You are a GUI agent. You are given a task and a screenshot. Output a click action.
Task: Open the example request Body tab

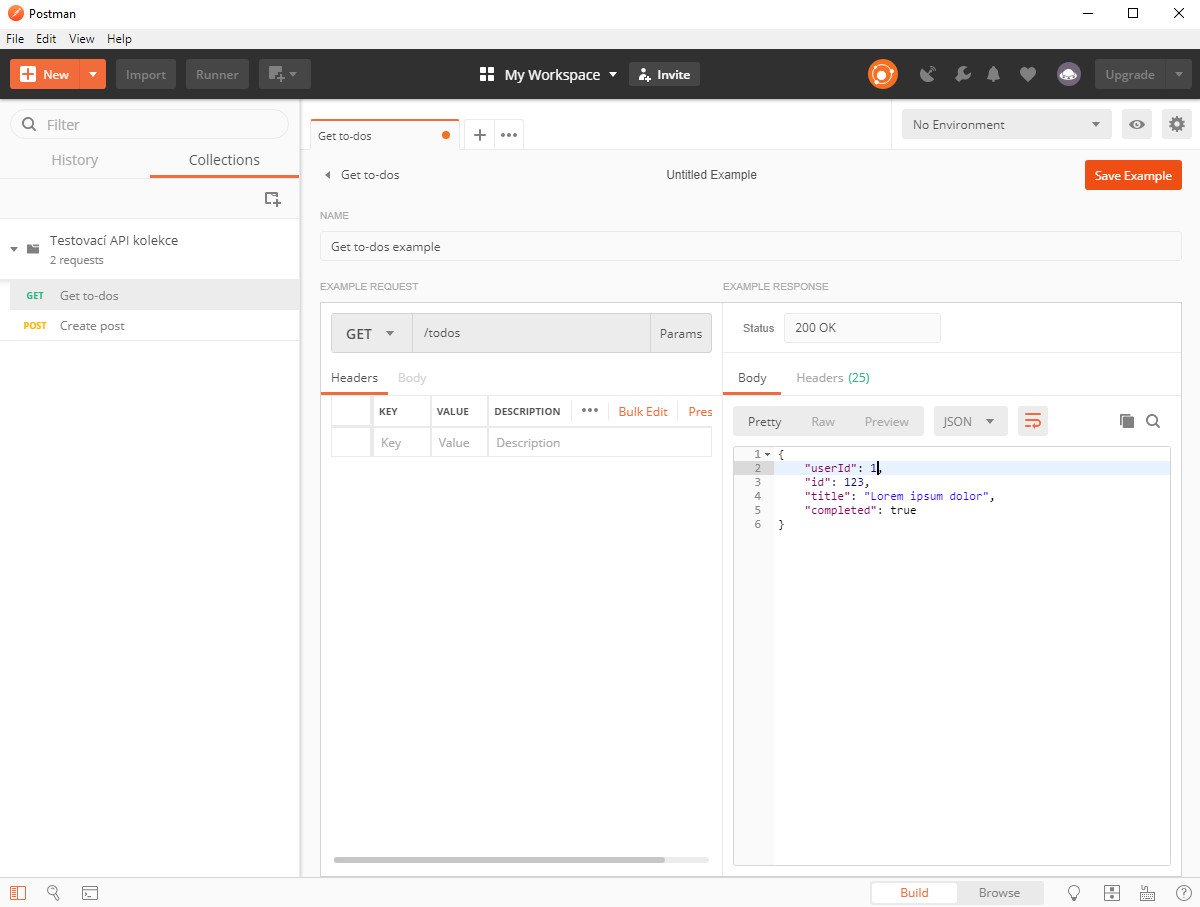pyautogui.click(x=412, y=378)
